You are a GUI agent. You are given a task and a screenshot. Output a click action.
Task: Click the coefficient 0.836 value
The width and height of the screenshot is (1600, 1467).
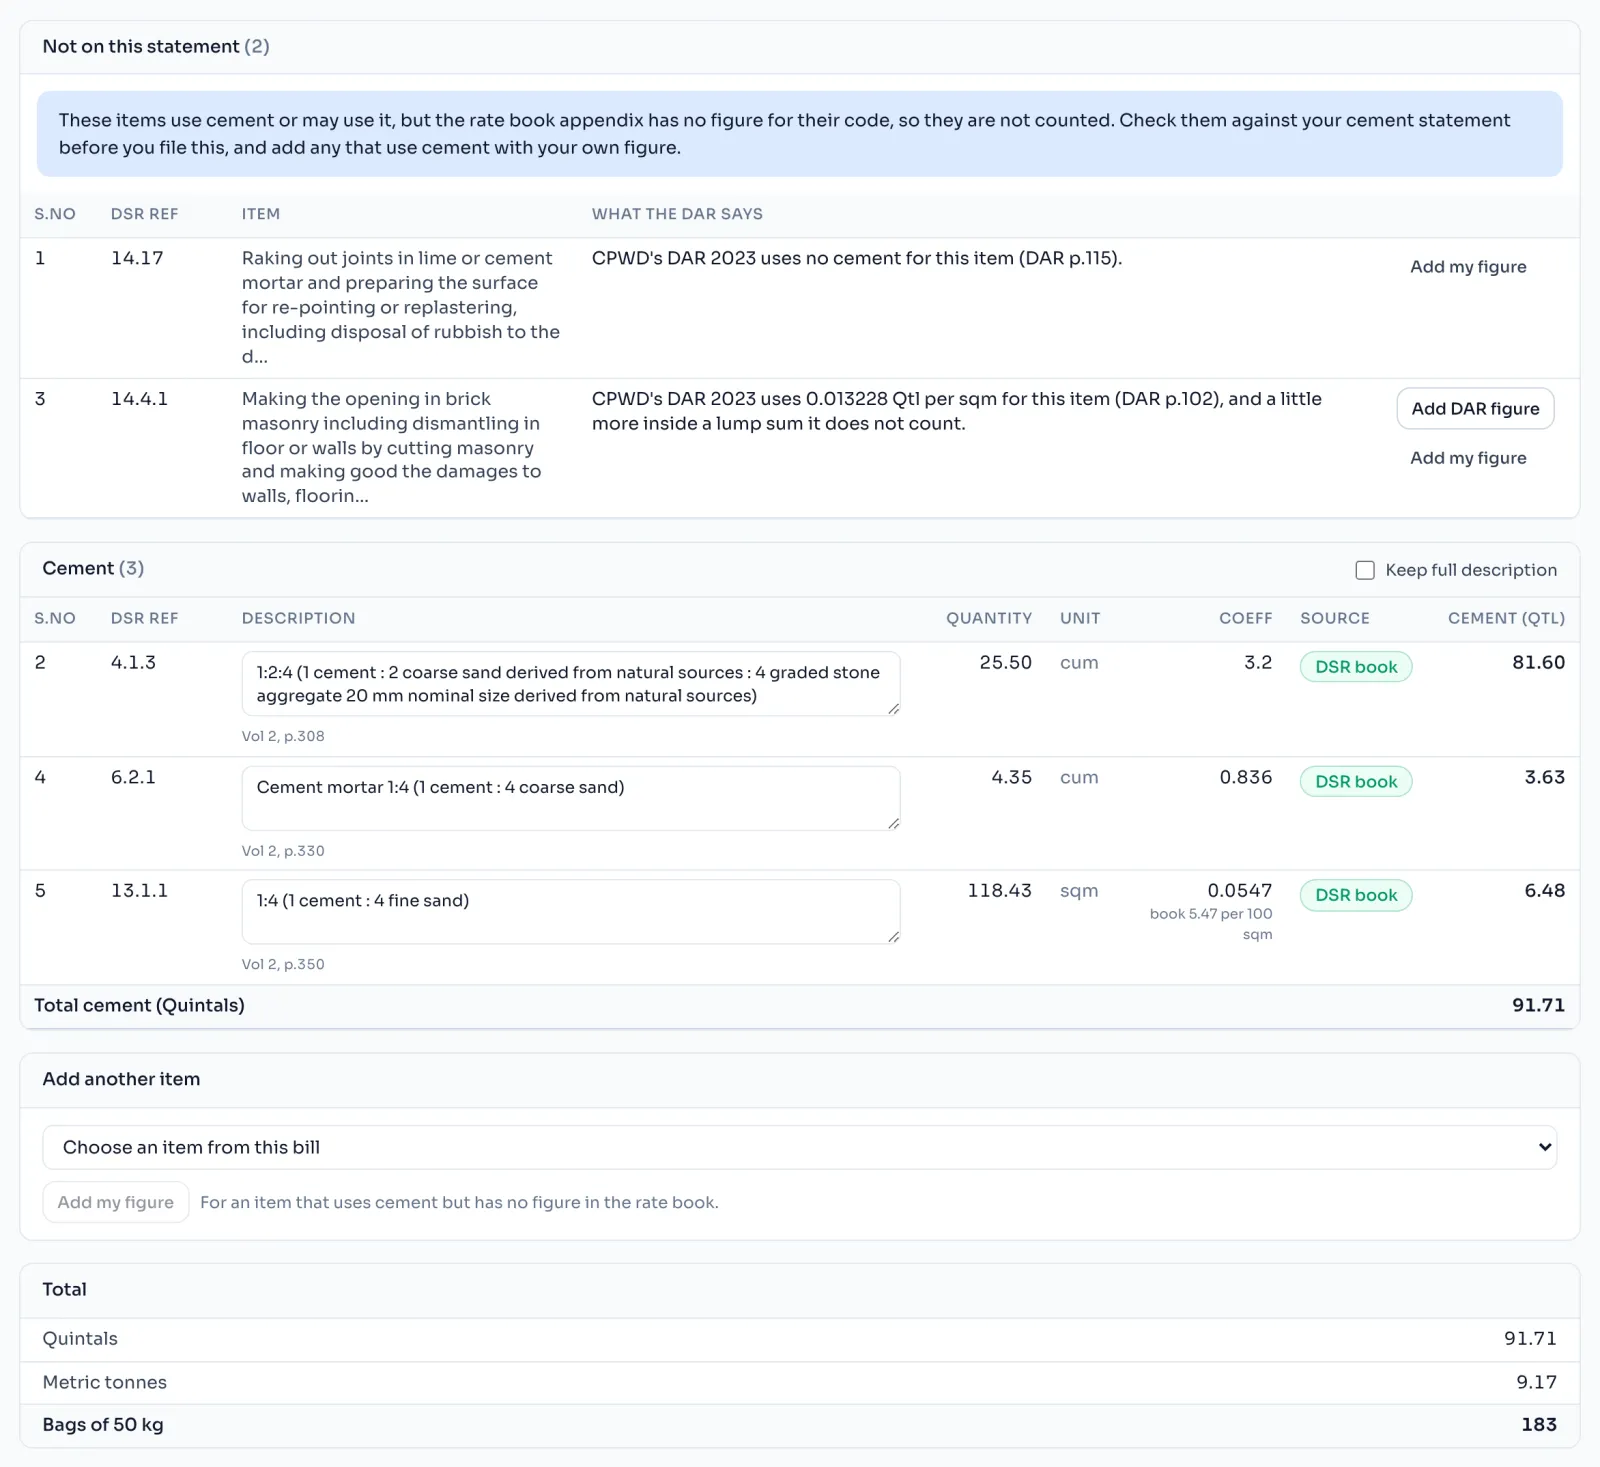(x=1246, y=777)
